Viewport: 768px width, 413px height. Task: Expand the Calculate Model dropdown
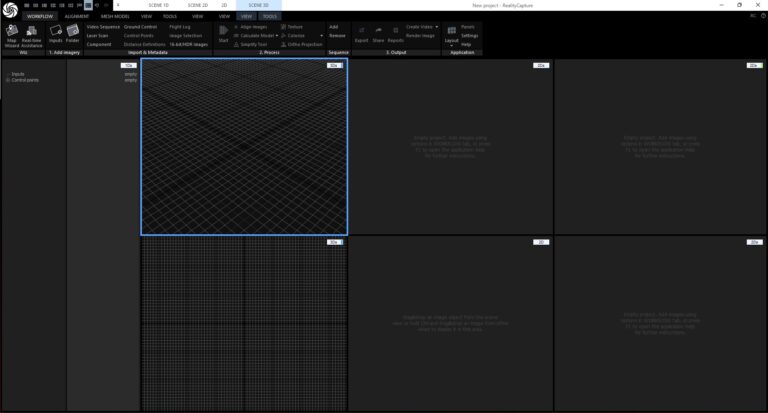[x=276, y=35]
